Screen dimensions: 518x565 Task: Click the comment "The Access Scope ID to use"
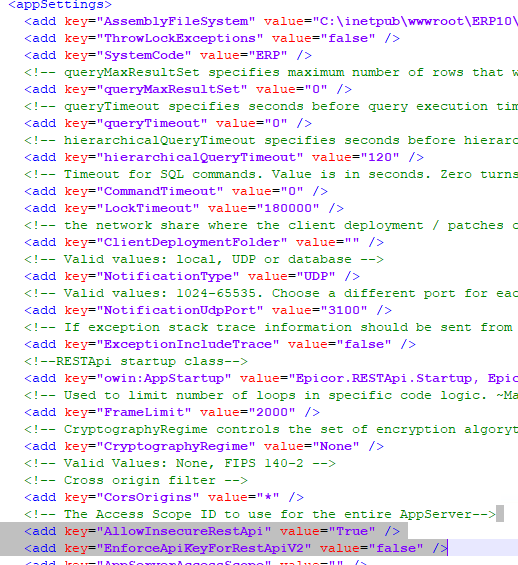point(260,515)
